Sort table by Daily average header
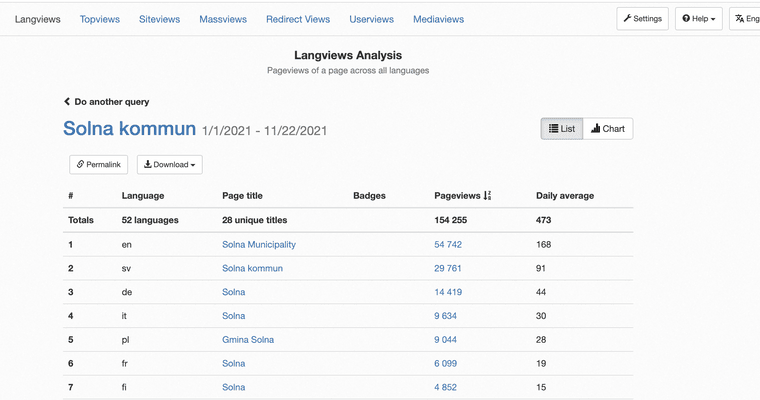760x400 pixels. tap(564, 196)
